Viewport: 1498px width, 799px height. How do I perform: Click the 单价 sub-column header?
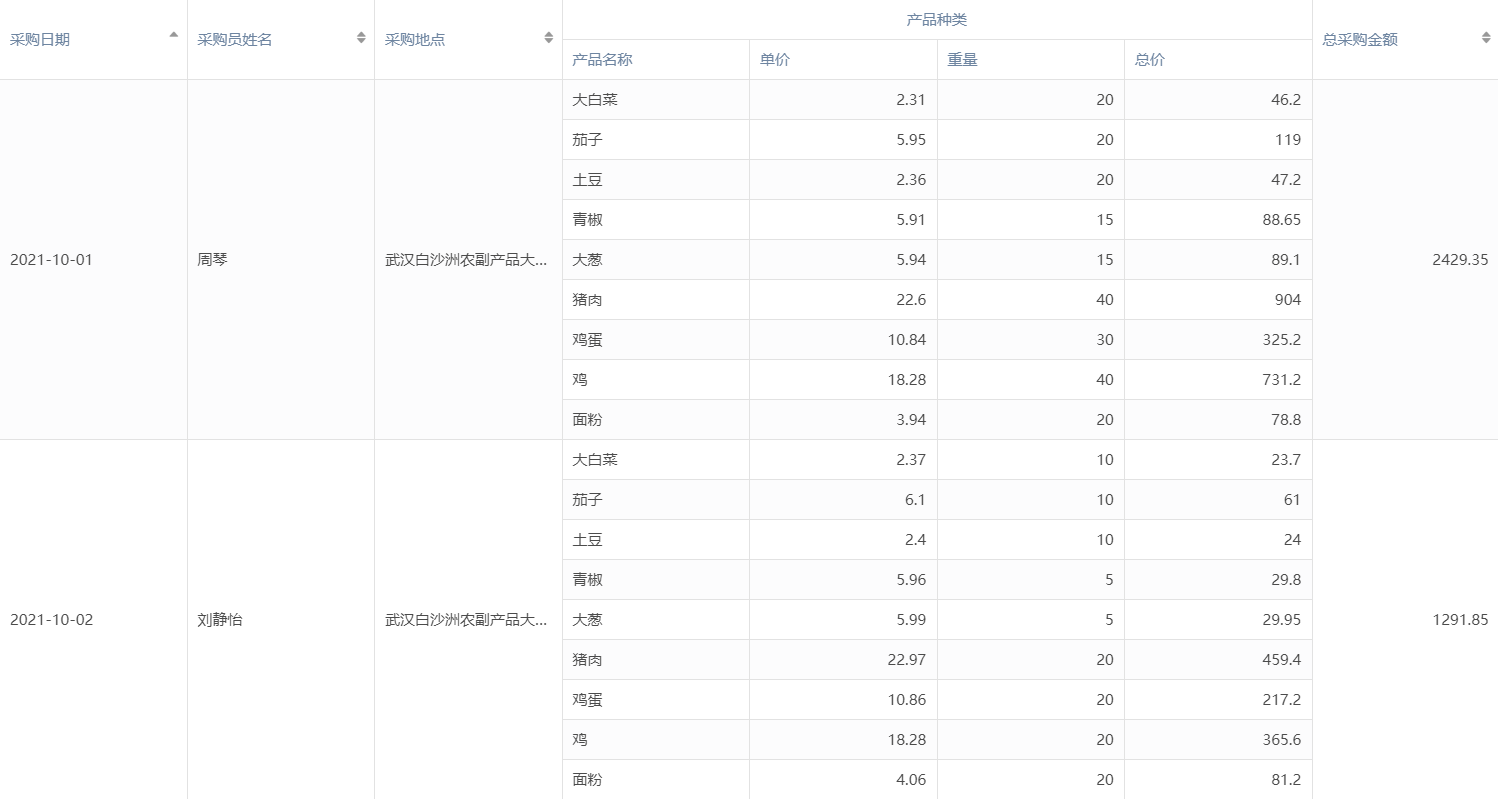click(775, 60)
